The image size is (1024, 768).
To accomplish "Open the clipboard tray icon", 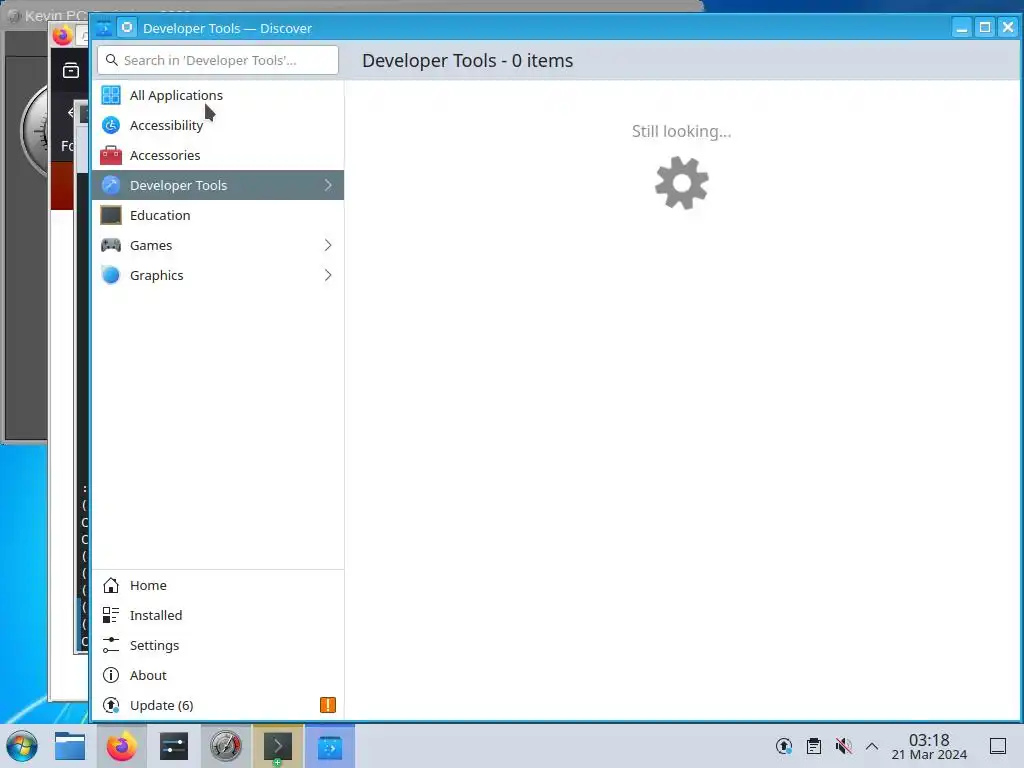I will pos(814,746).
